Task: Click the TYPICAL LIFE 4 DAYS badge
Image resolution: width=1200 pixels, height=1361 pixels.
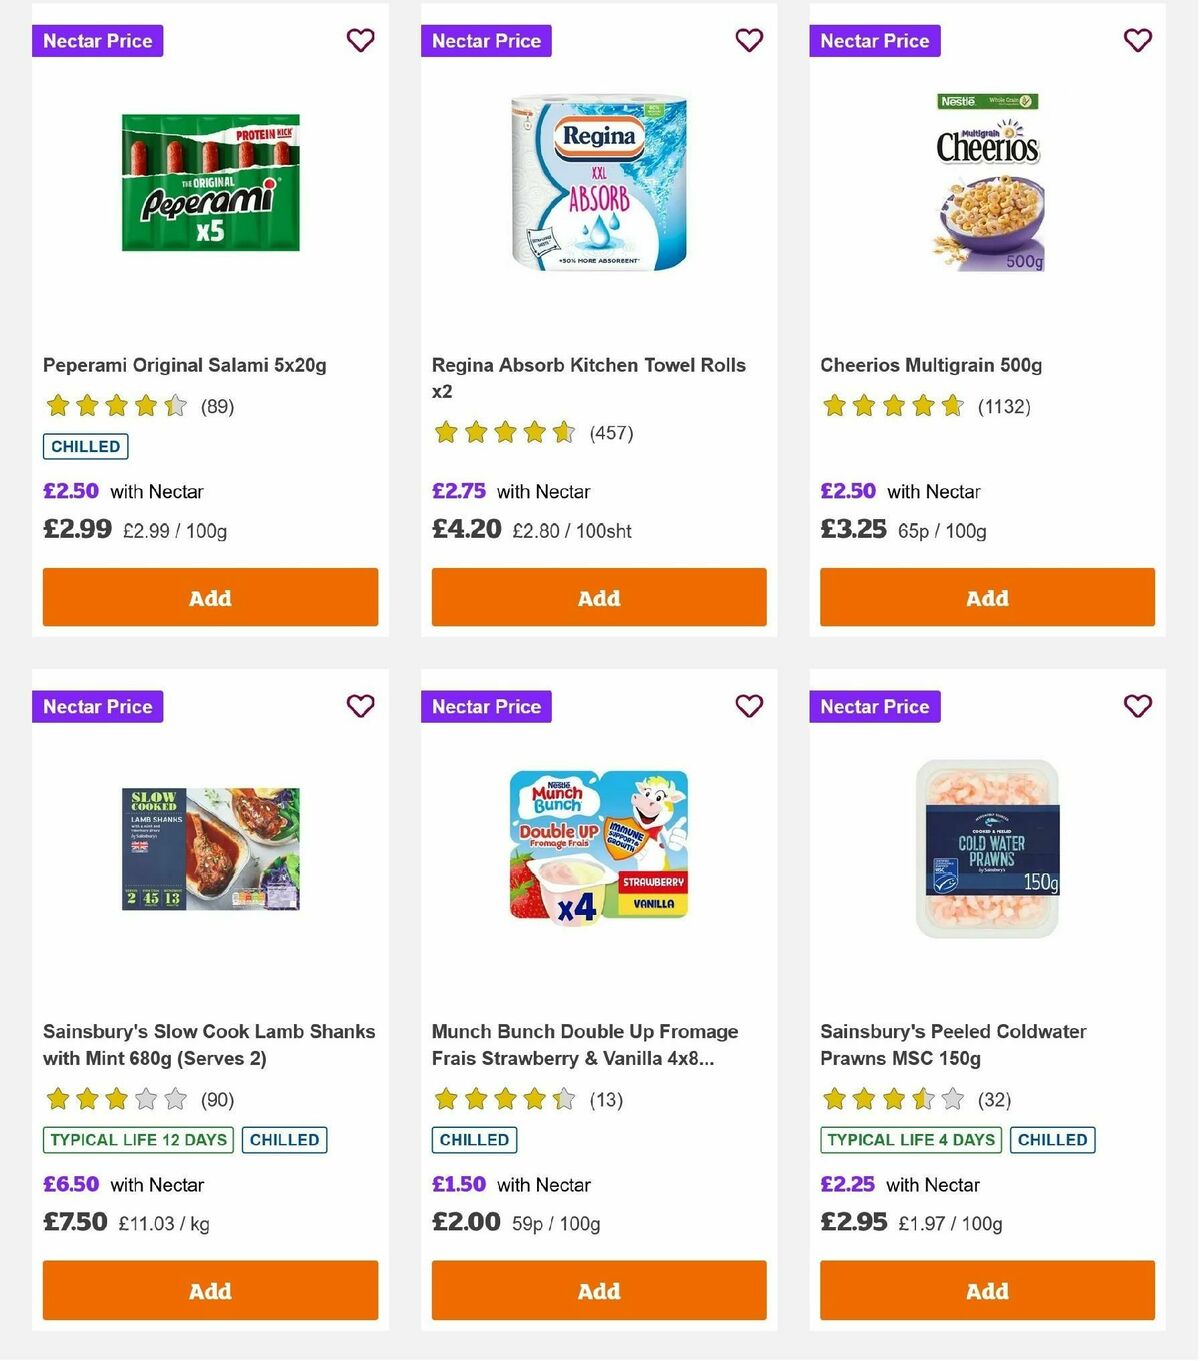Action: (910, 1140)
